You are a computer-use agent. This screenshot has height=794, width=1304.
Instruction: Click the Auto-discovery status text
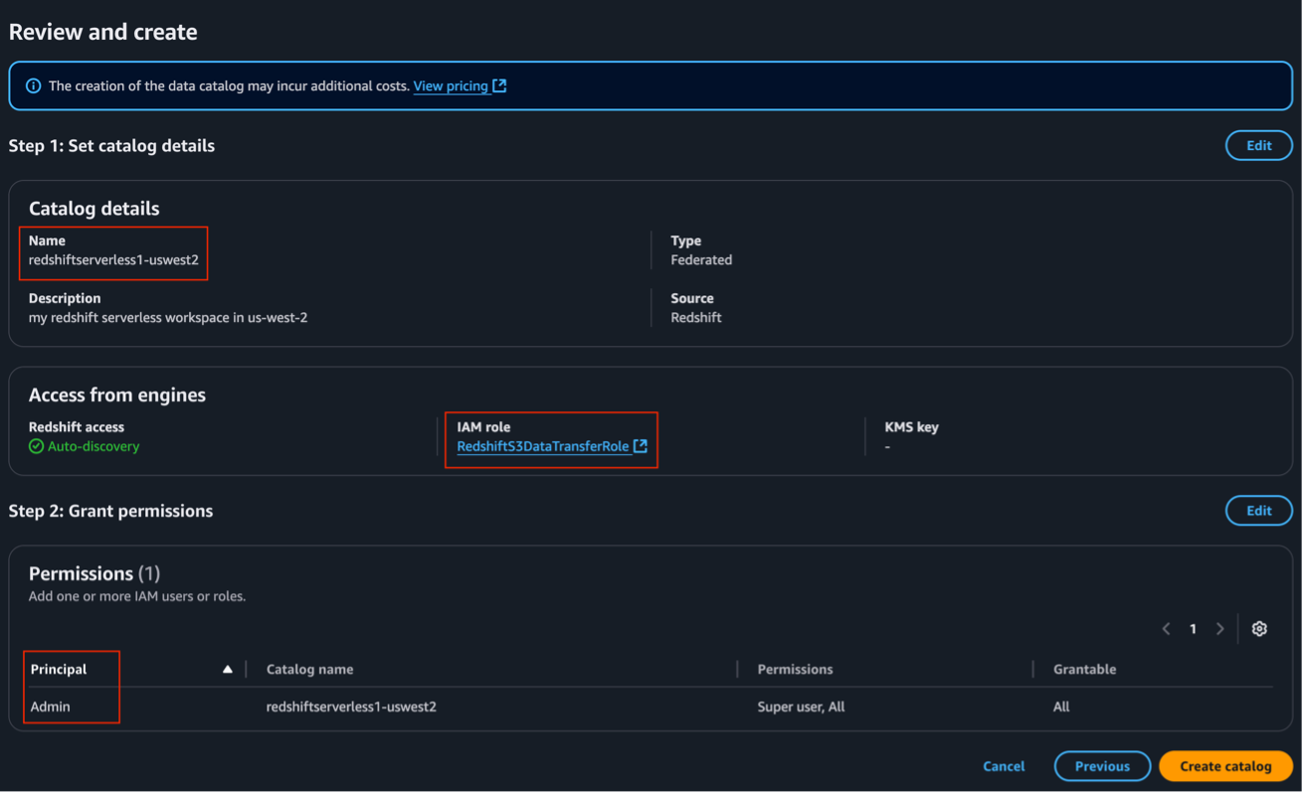93,447
